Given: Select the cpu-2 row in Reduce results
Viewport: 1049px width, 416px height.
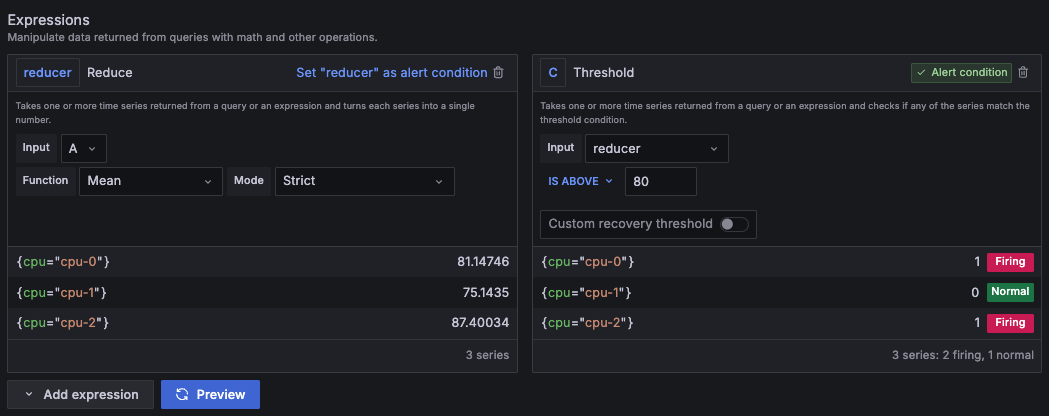Looking at the screenshot, I should pyautogui.click(x=262, y=323).
